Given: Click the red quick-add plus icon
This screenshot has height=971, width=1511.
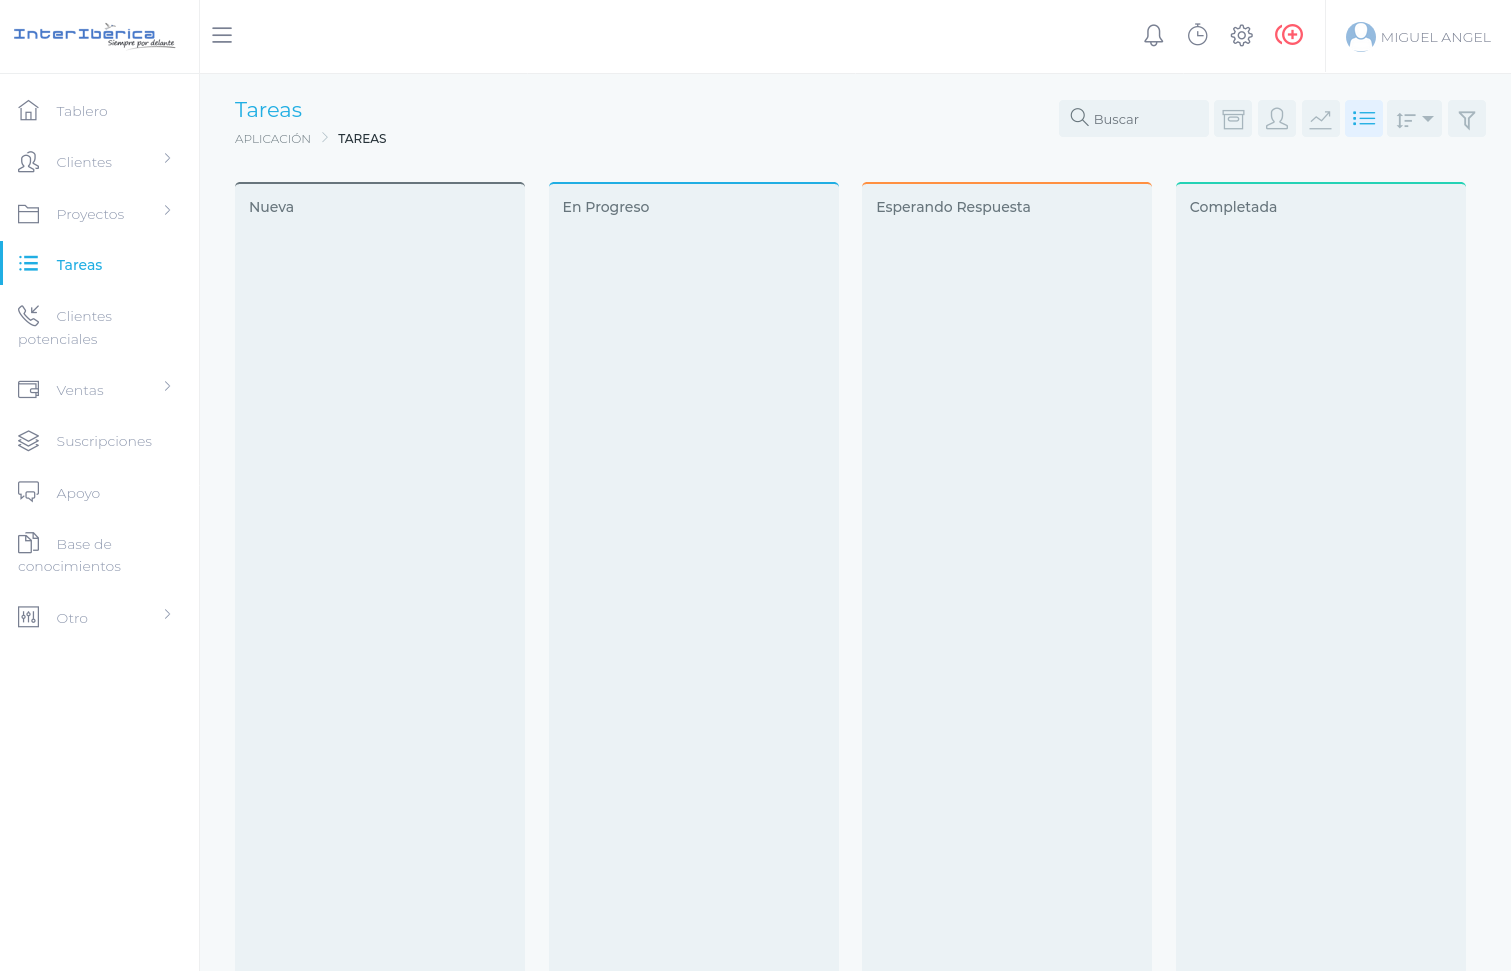Looking at the screenshot, I should click(x=1289, y=35).
